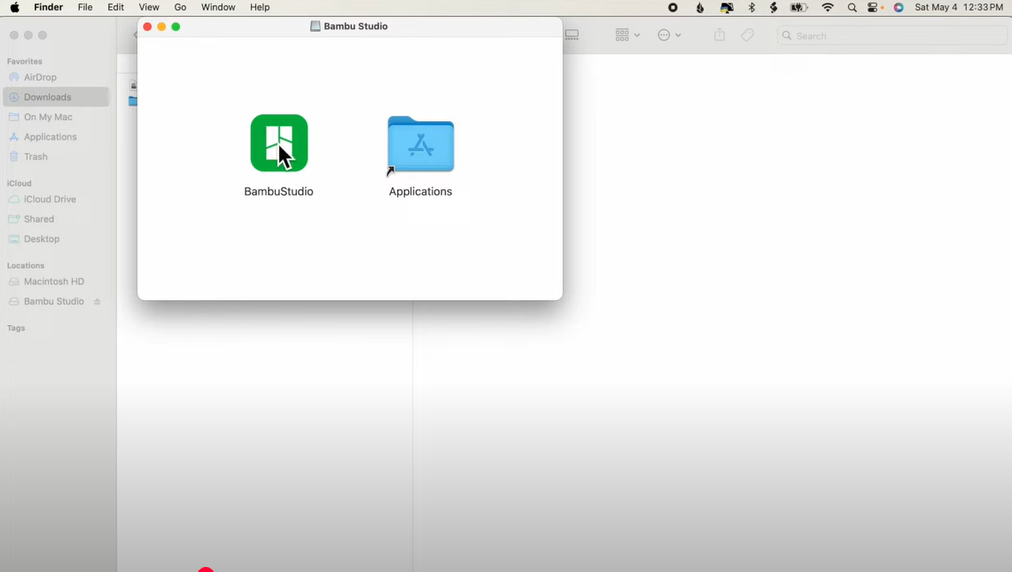Open battery status menu

tap(799, 8)
